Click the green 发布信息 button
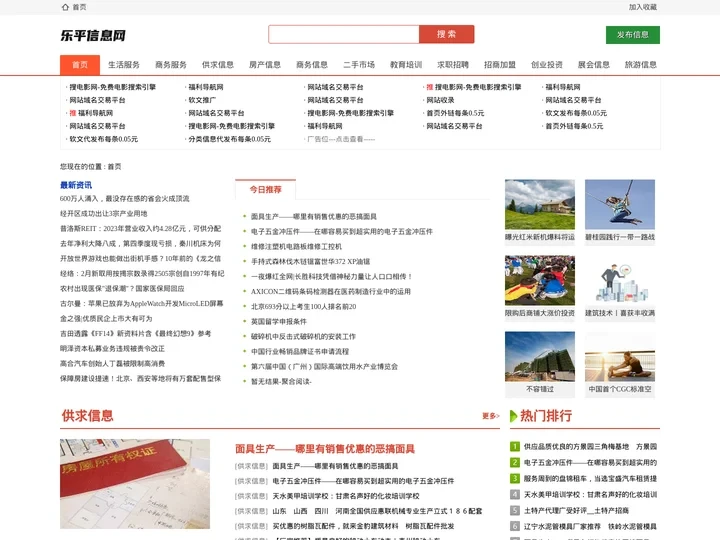 633,35
